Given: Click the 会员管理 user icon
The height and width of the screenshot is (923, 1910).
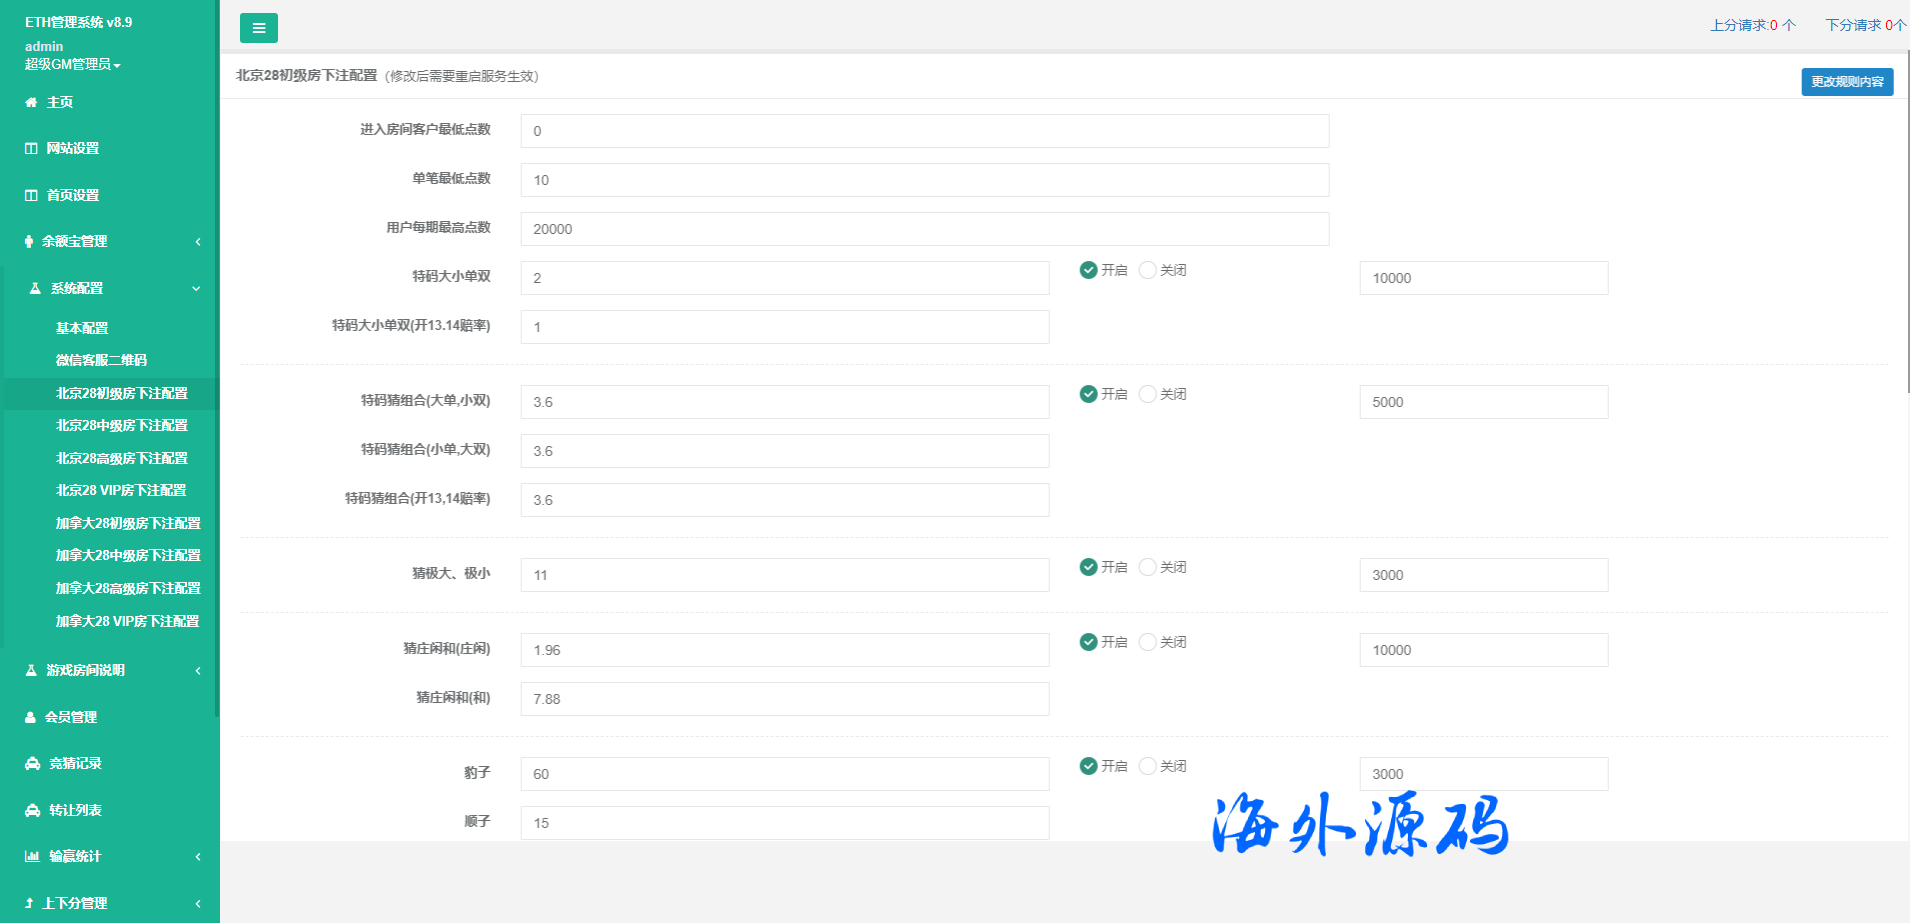Looking at the screenshot, I should pos(31,717).
